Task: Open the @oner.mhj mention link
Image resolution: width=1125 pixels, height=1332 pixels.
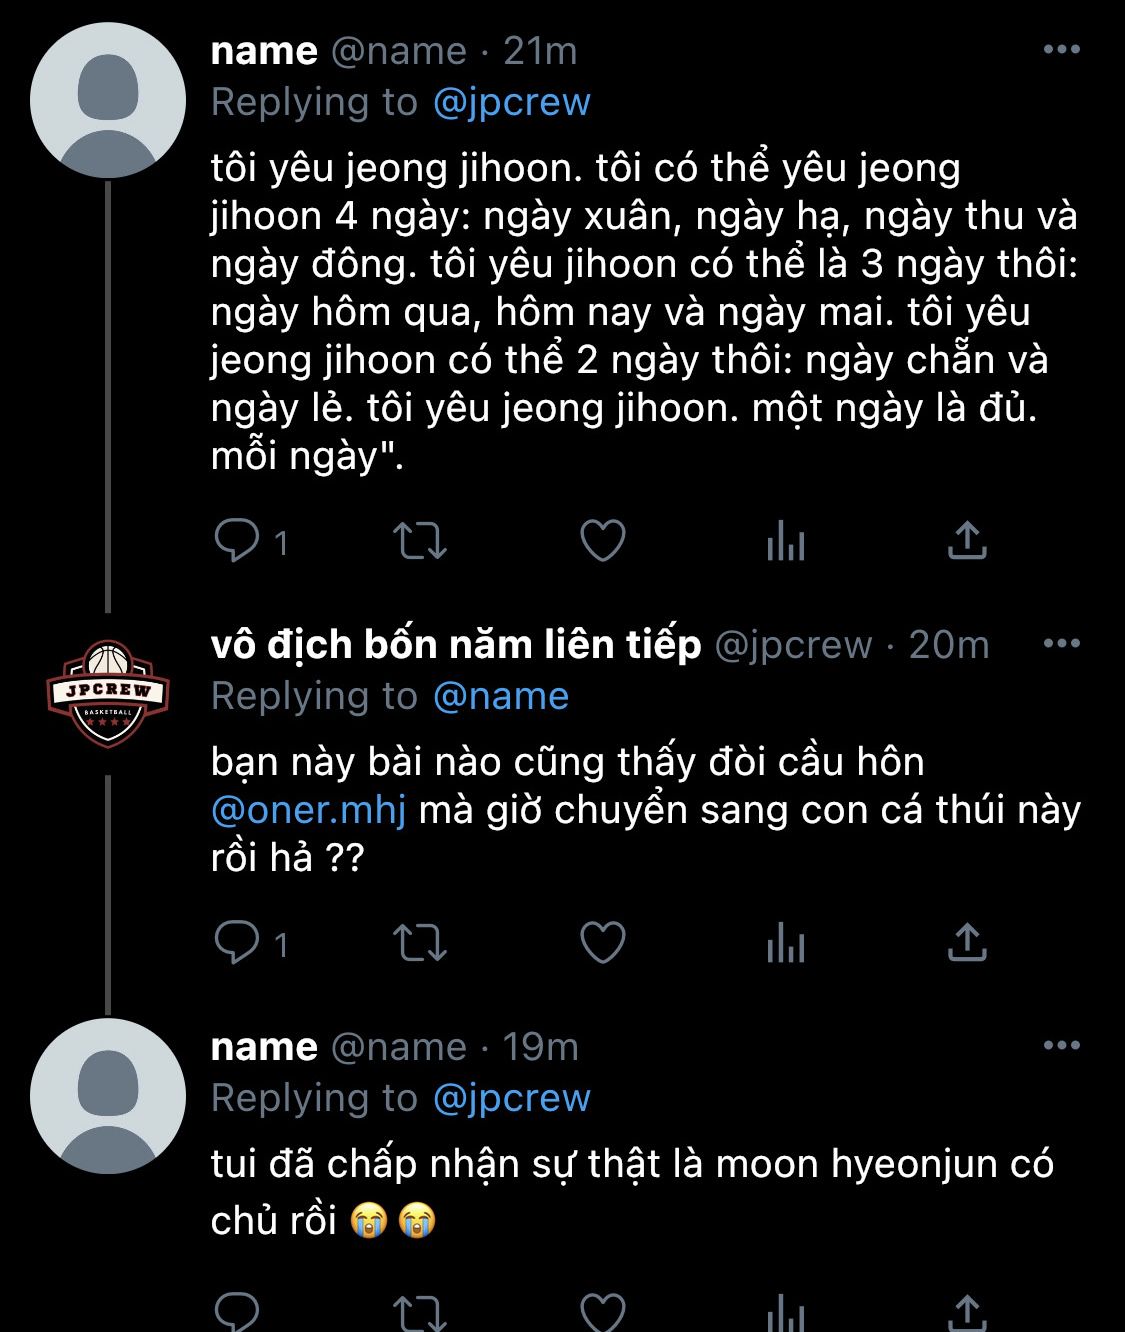Action: 309,810
